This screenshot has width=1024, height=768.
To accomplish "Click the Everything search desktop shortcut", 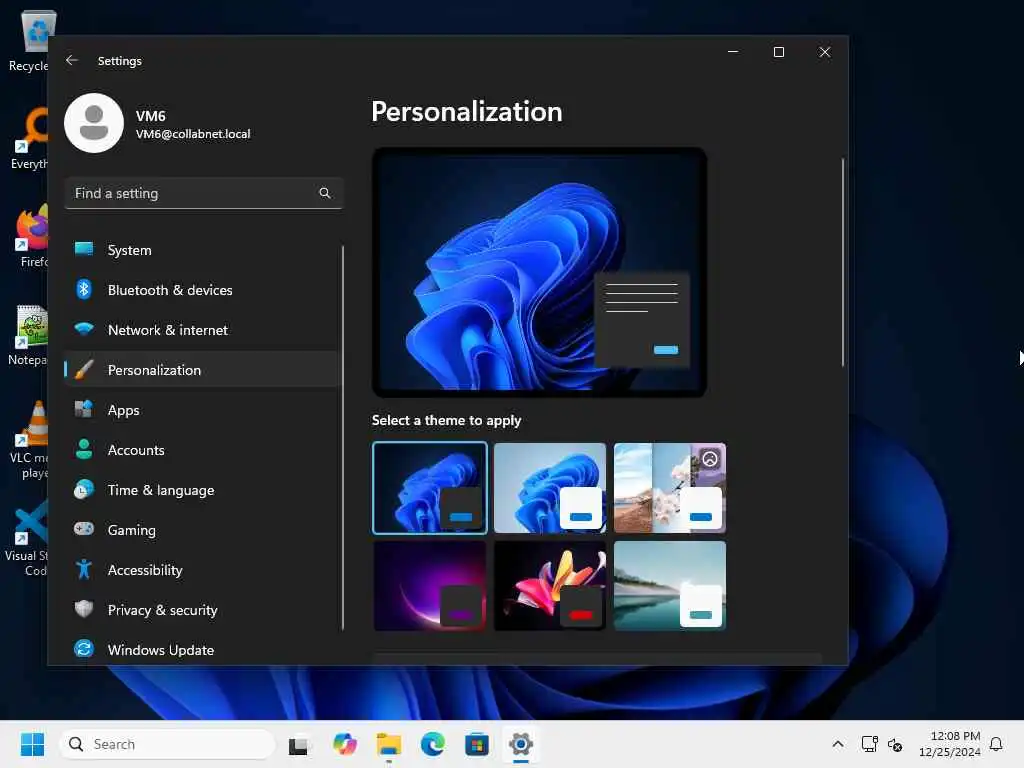I will [30, 138].
